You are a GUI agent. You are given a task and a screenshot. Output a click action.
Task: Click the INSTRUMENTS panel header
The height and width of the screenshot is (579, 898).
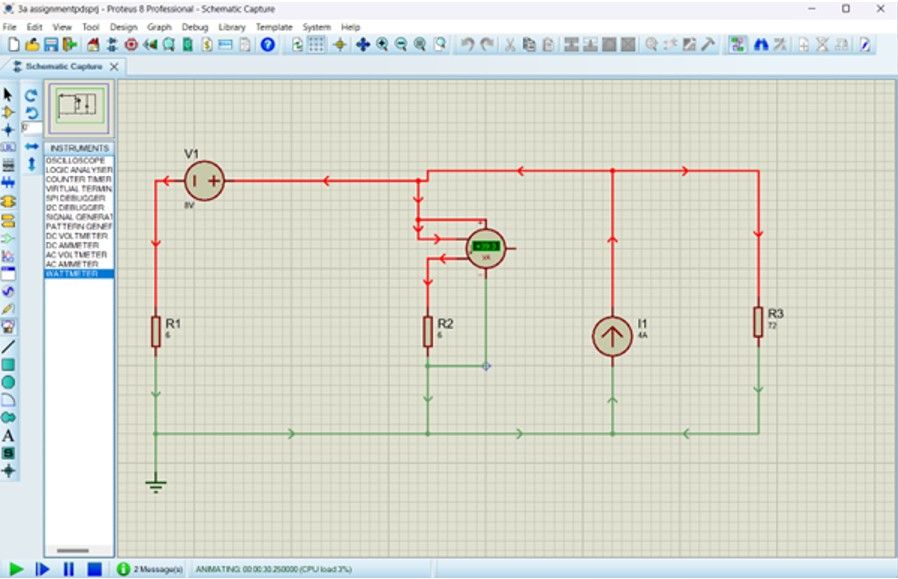79,148
